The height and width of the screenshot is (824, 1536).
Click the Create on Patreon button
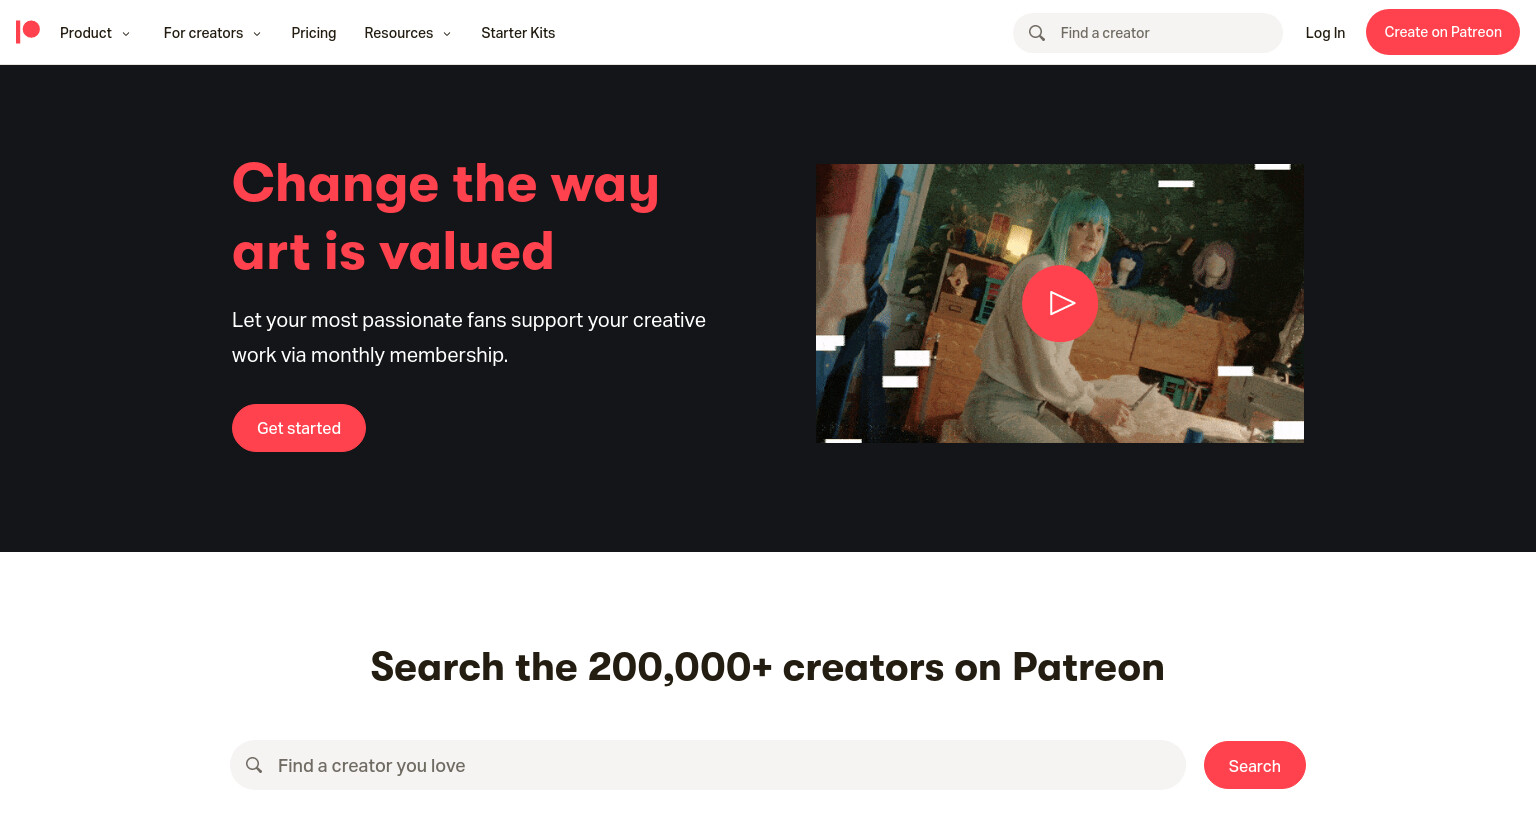pos(1443,32)
